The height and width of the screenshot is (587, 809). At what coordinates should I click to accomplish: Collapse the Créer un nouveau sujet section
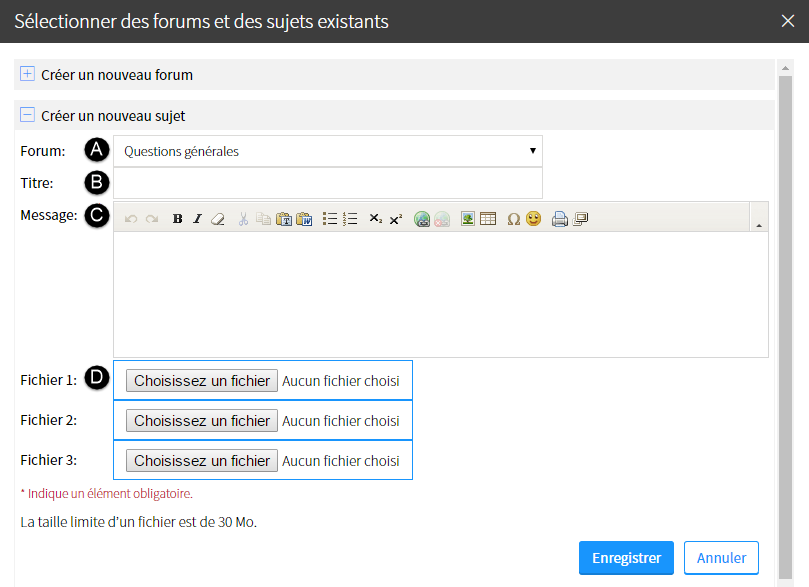point(27,115)
